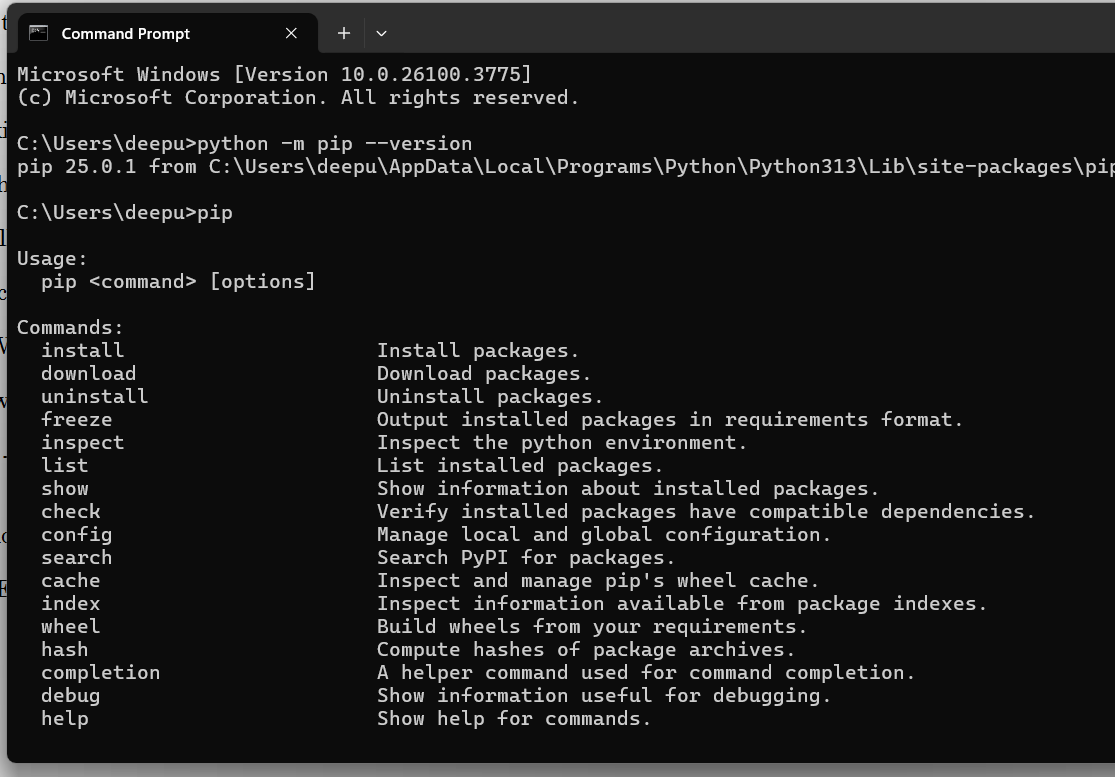The image size is (1115, 777).
Task: Click the Command Prompt tab icon
Action: pos(38,33)
